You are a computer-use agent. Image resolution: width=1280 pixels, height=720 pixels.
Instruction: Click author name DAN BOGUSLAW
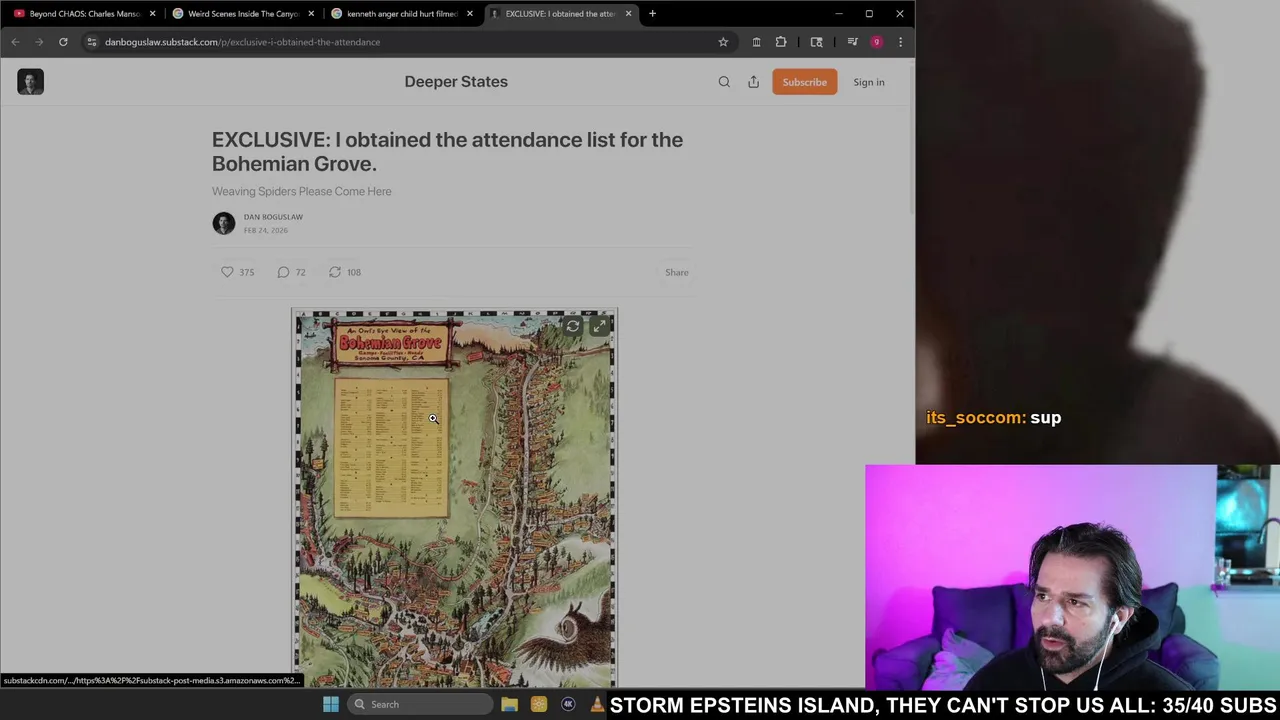pos(273,217)
